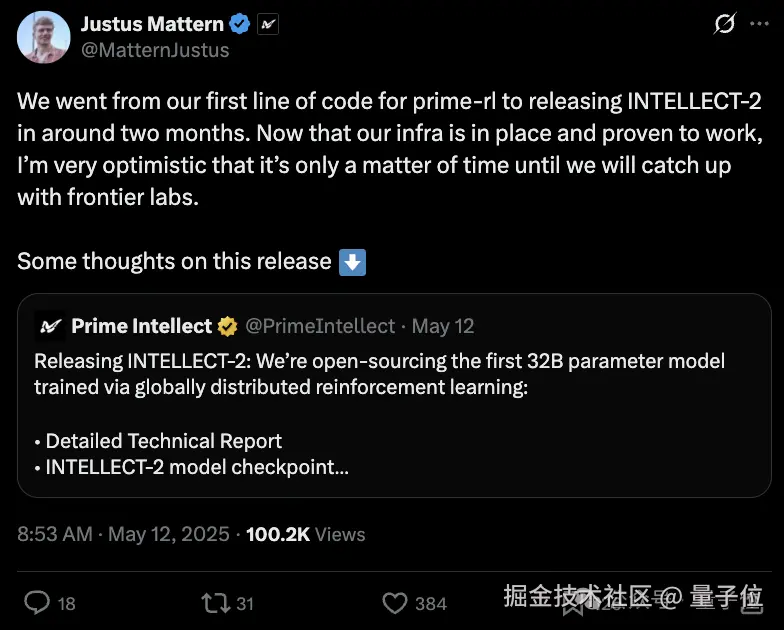
Task: Click the reply speech bubble icon
Action: click(x=37, y=602)
